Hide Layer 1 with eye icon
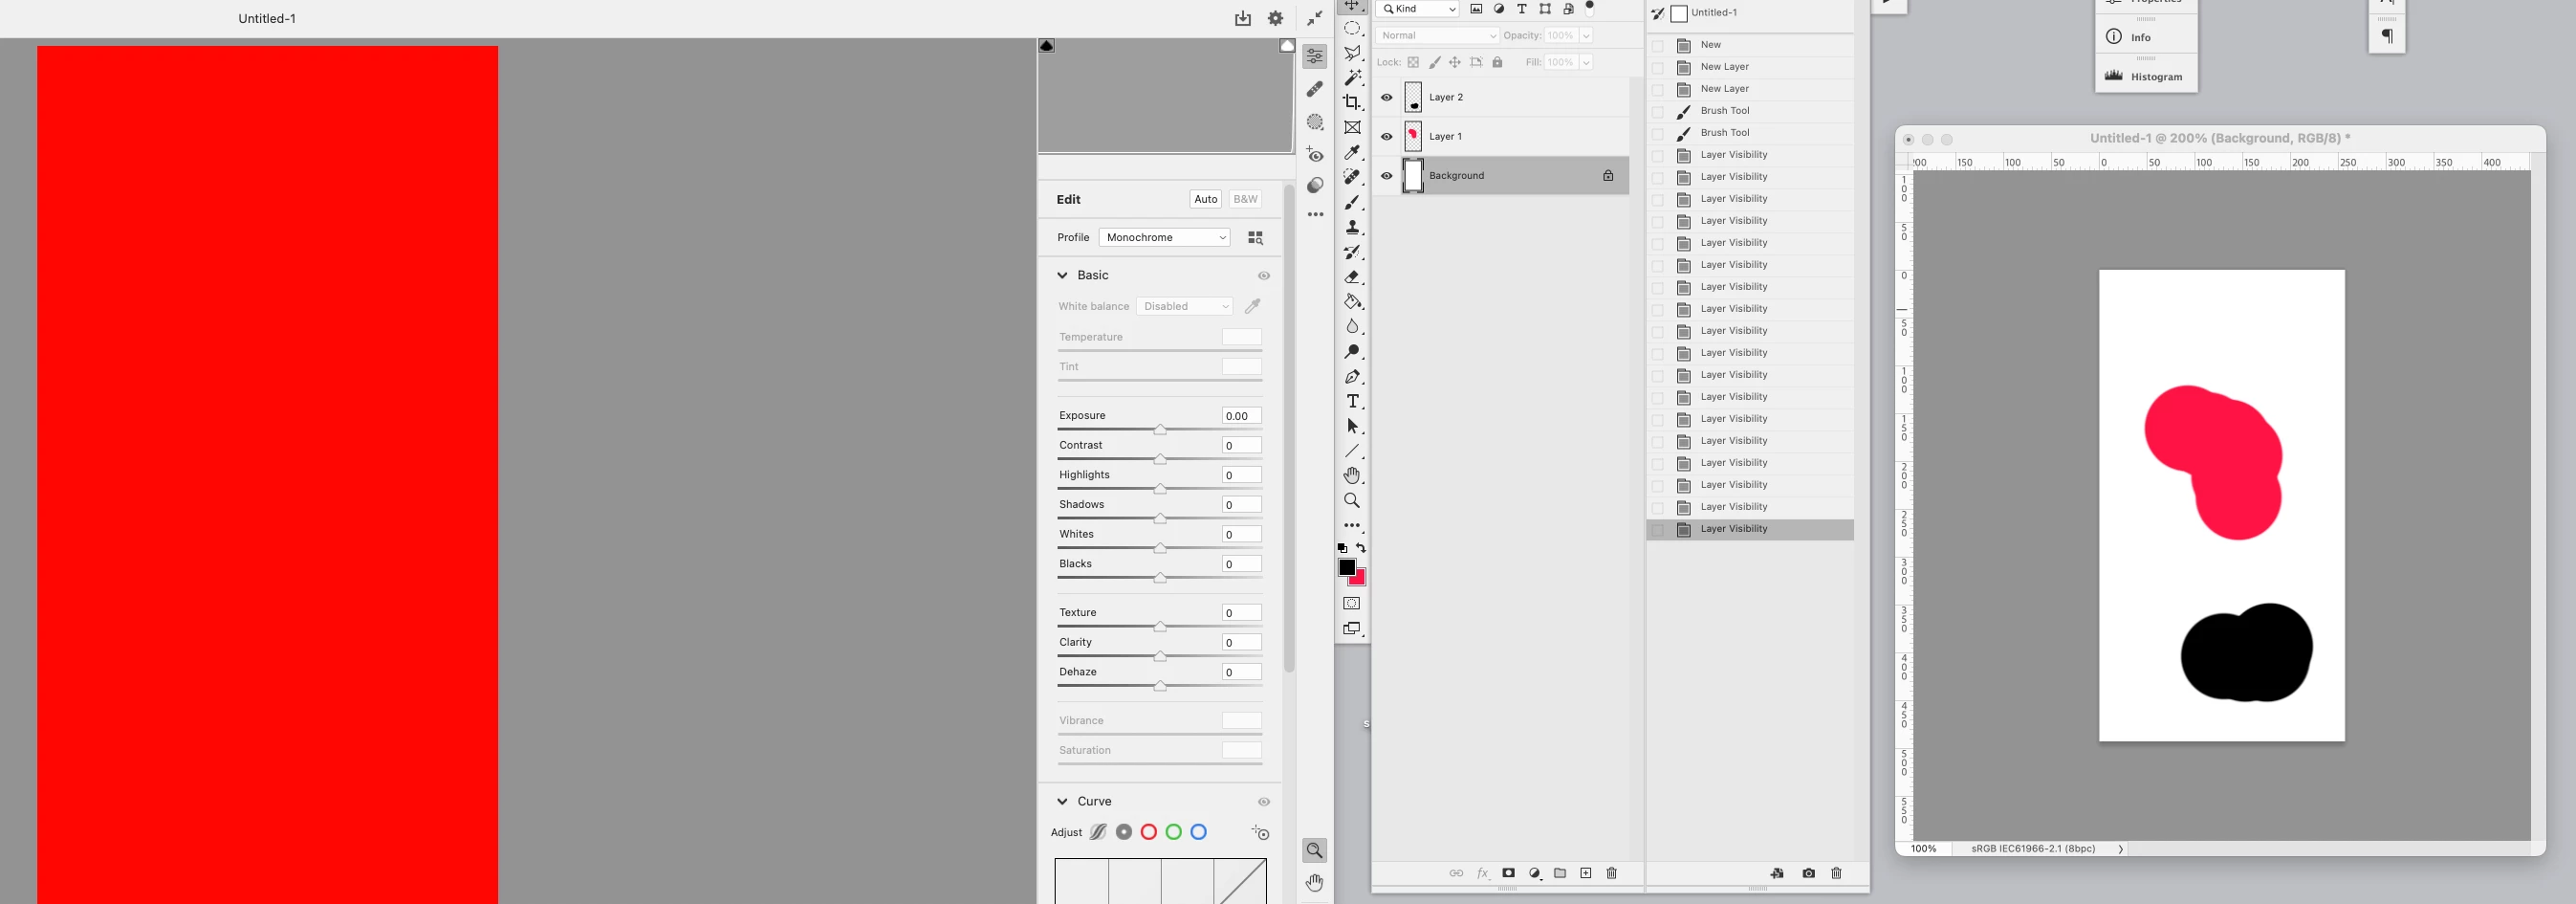Viewport: 2576px width, 904px height. pyautogui.click(x=1386, y=136)
